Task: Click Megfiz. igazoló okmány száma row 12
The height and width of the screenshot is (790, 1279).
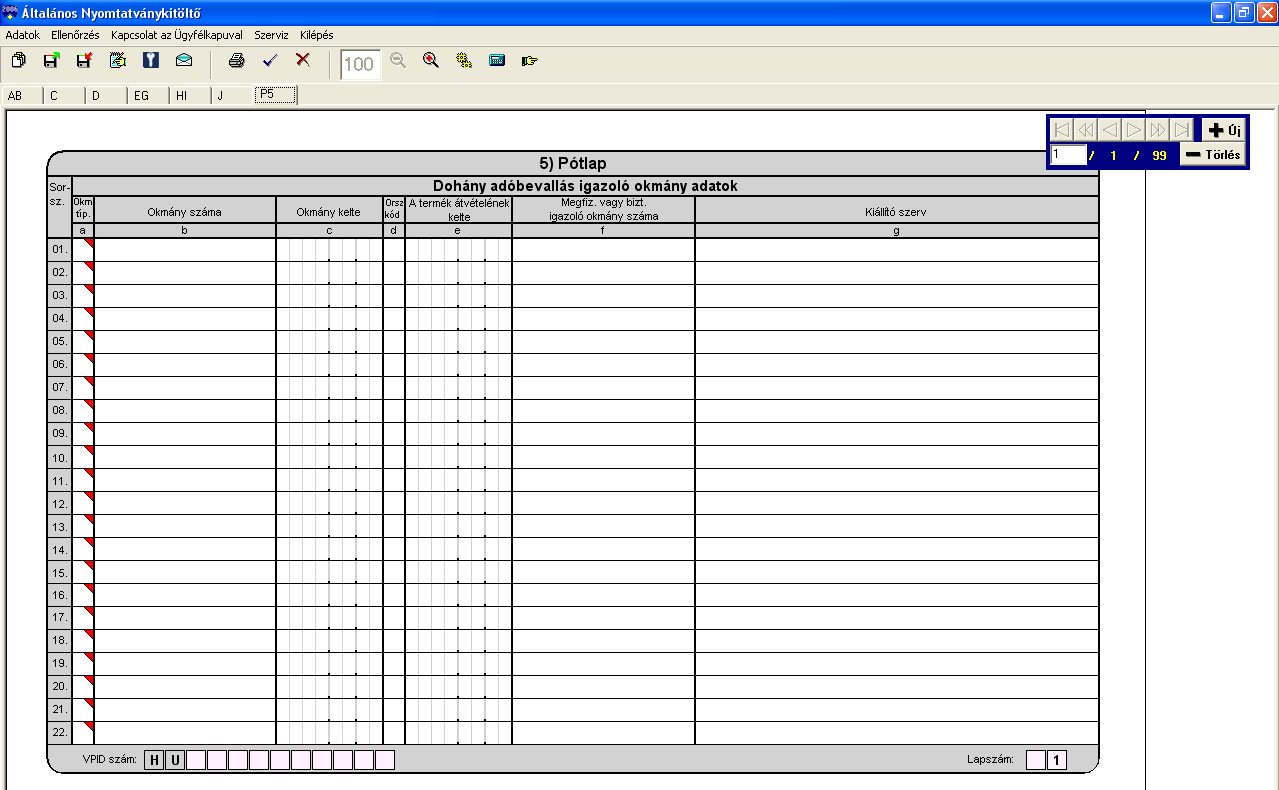Action: (x=603, y=503)
